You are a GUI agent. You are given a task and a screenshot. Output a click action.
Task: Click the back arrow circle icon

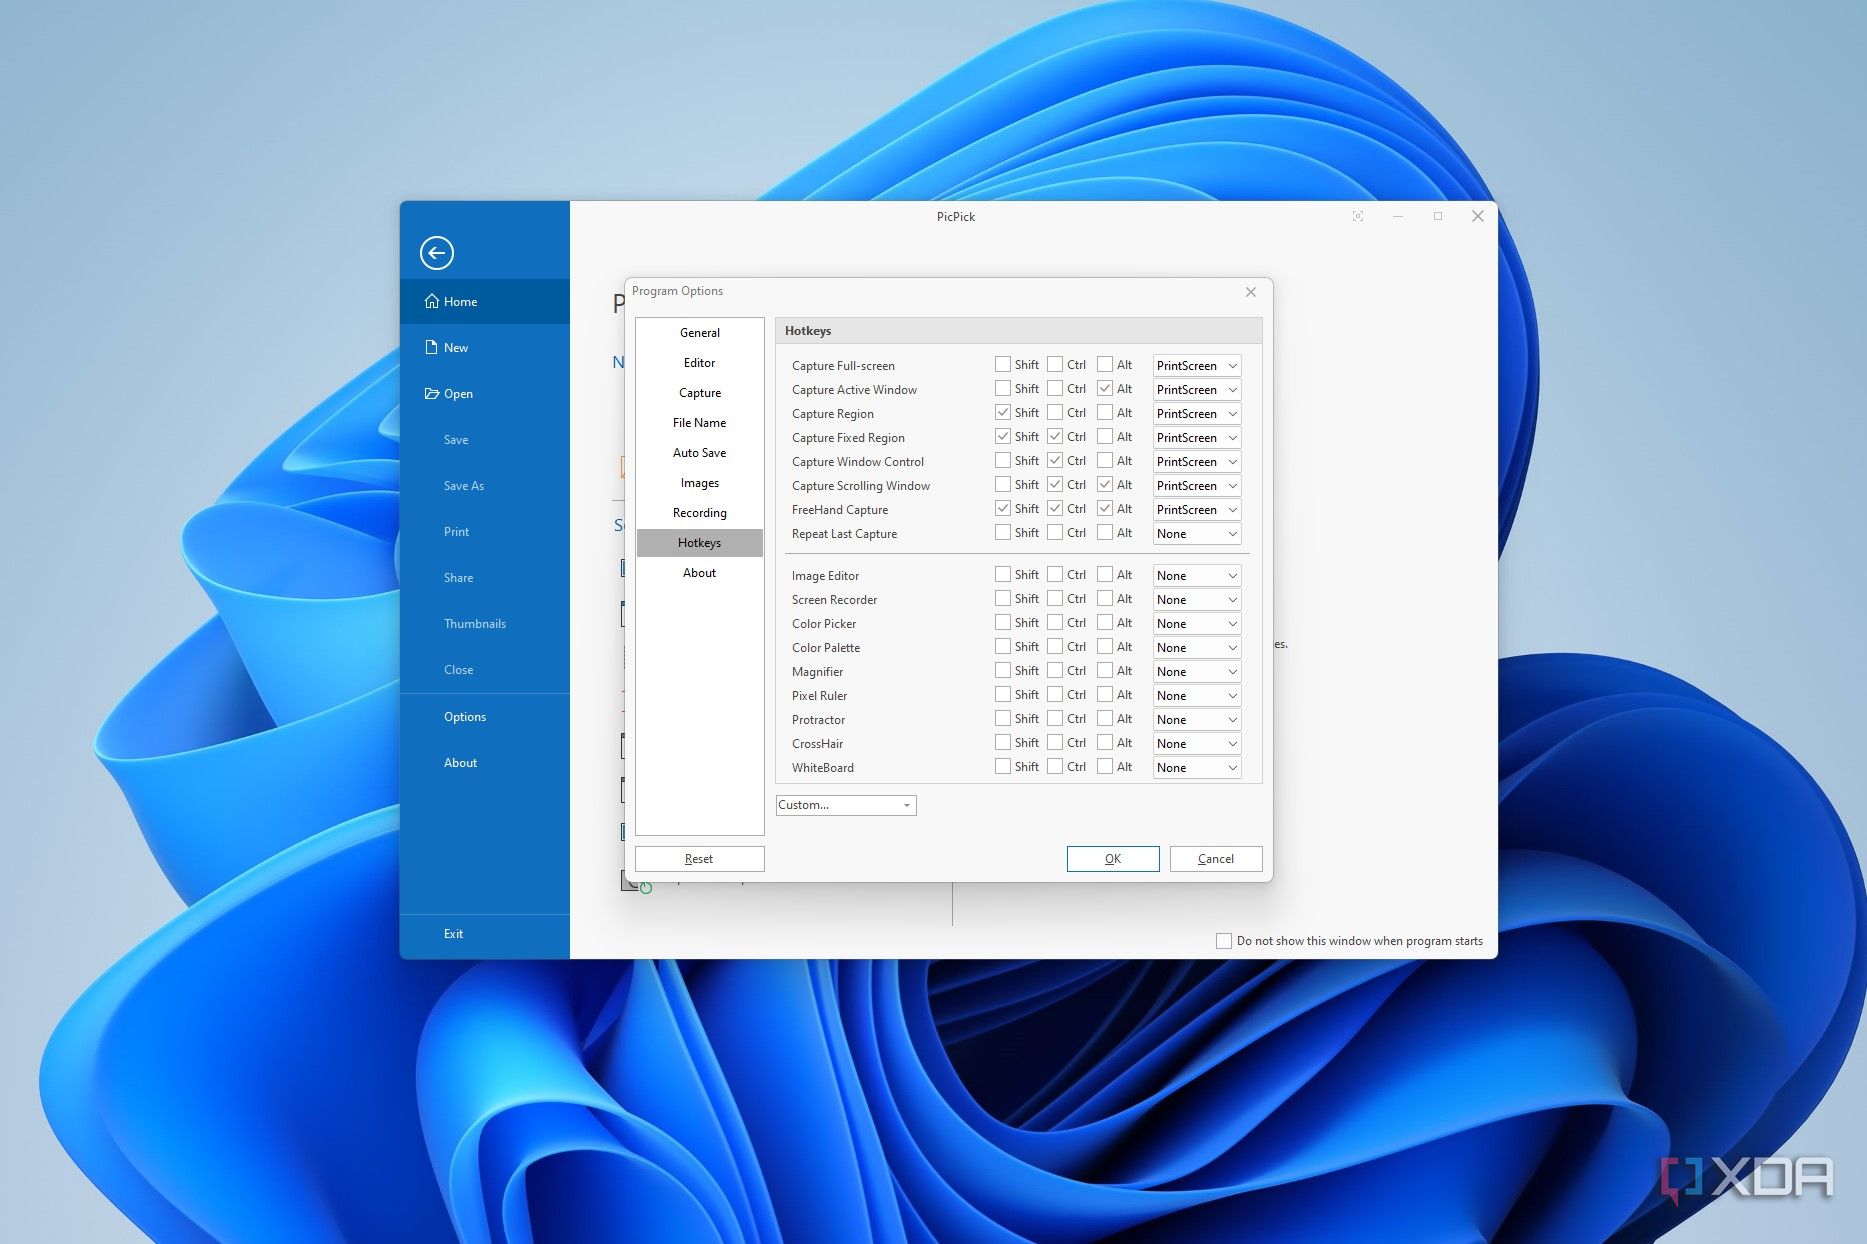(x=437, y=253)
